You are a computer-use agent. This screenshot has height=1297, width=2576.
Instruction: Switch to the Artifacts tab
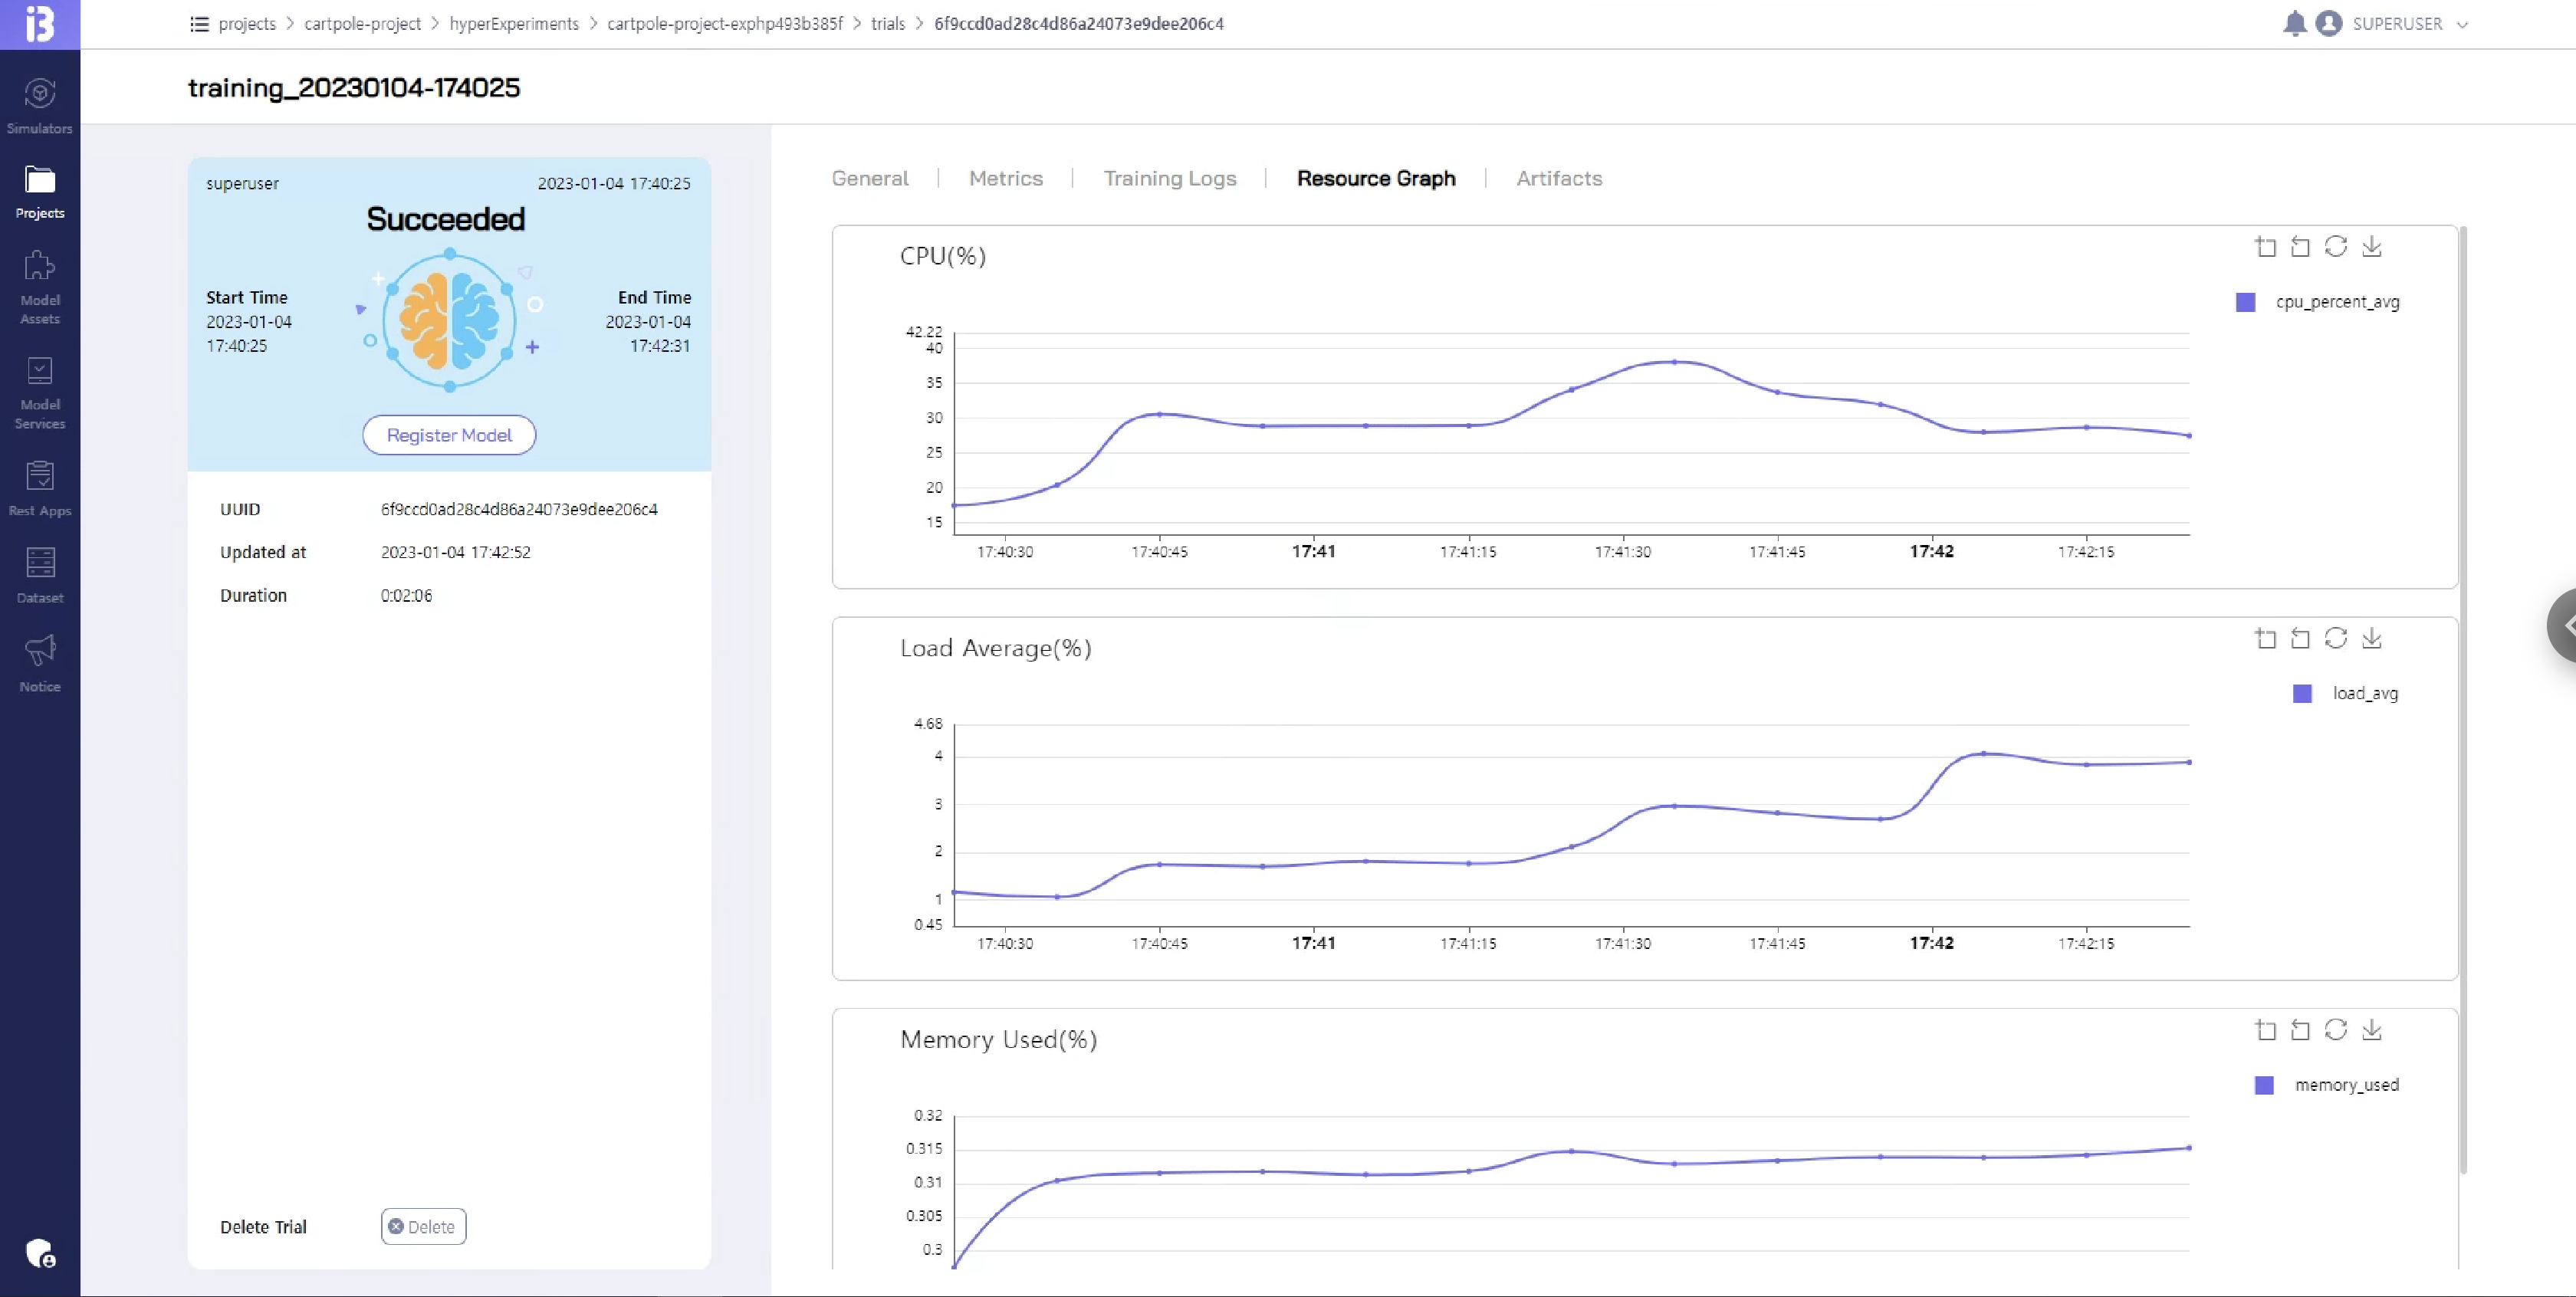(1558, 178)
